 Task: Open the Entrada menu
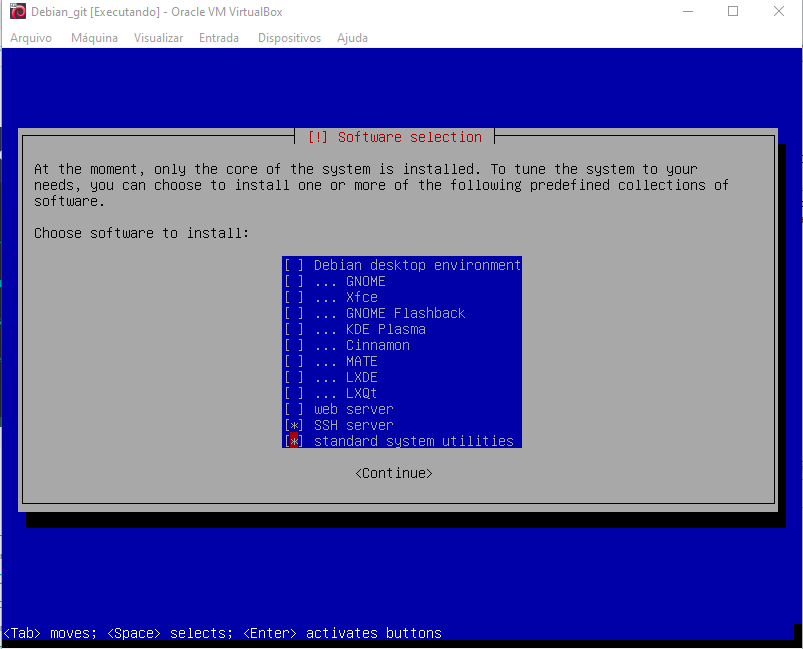point(219,38)
